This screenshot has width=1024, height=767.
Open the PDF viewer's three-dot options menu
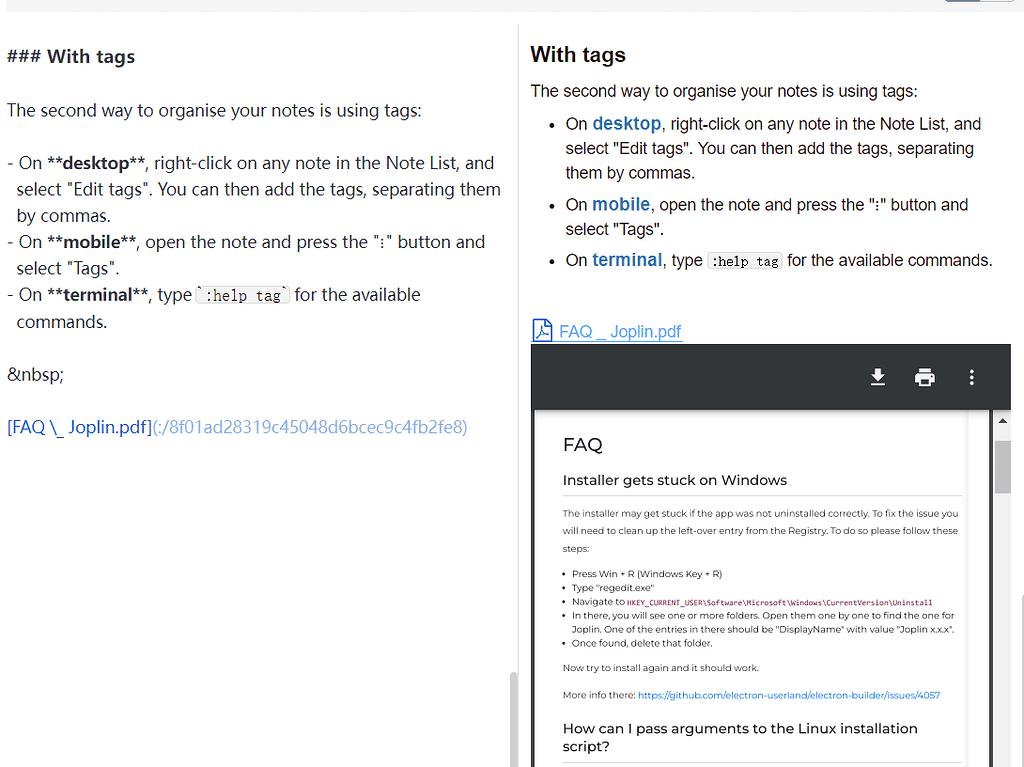click(x=971, y=377)
